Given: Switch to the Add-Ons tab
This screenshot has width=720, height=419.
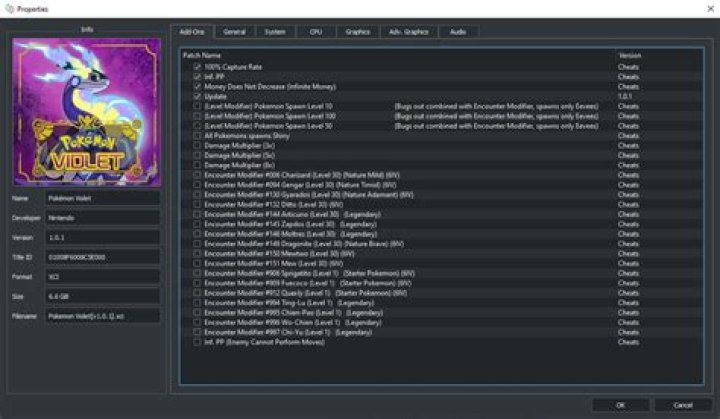Looking at the screenshot, I should tap(192, 32).
